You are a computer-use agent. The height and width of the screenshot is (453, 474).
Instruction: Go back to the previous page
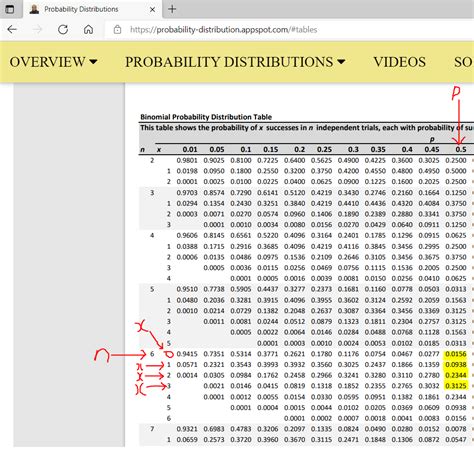tap(12, 29)
